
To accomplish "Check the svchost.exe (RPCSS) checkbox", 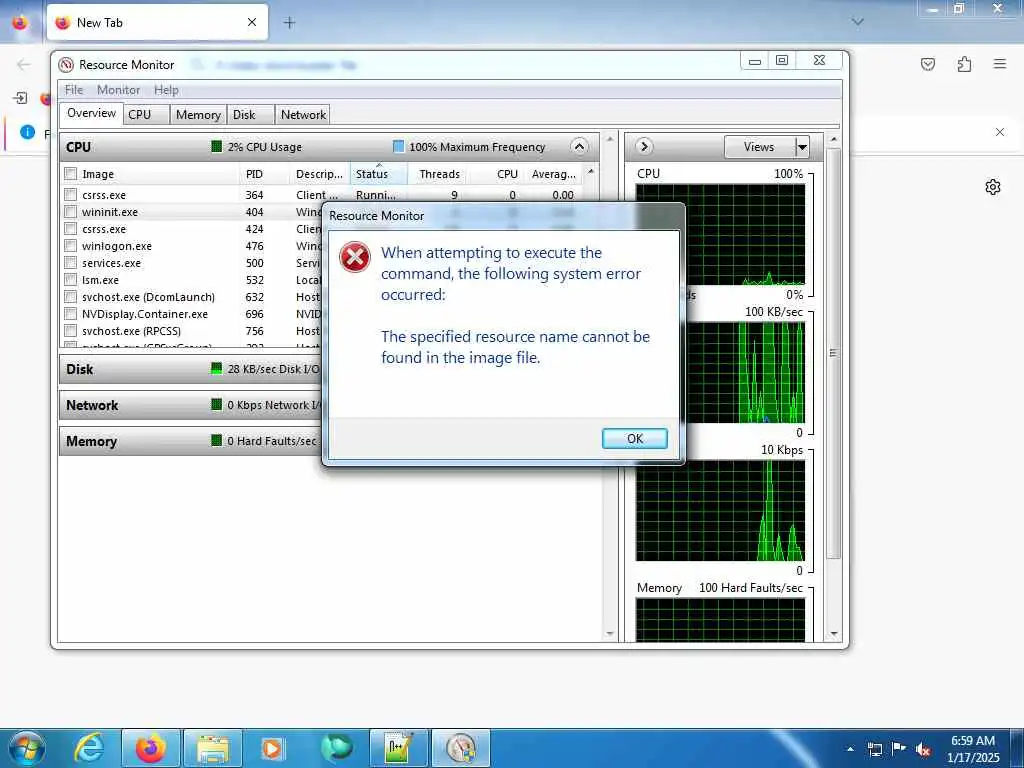I will click(x=71, y=330).
